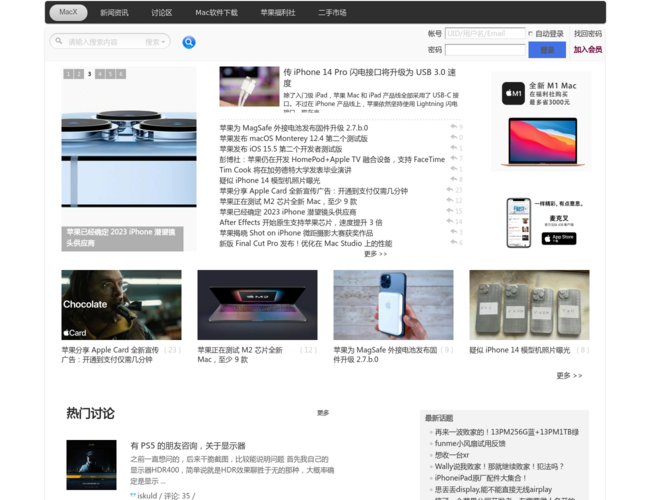The image size is (650, 500).
Task: Click 更多 below the thumbnail row
Action: pos(569,376)
